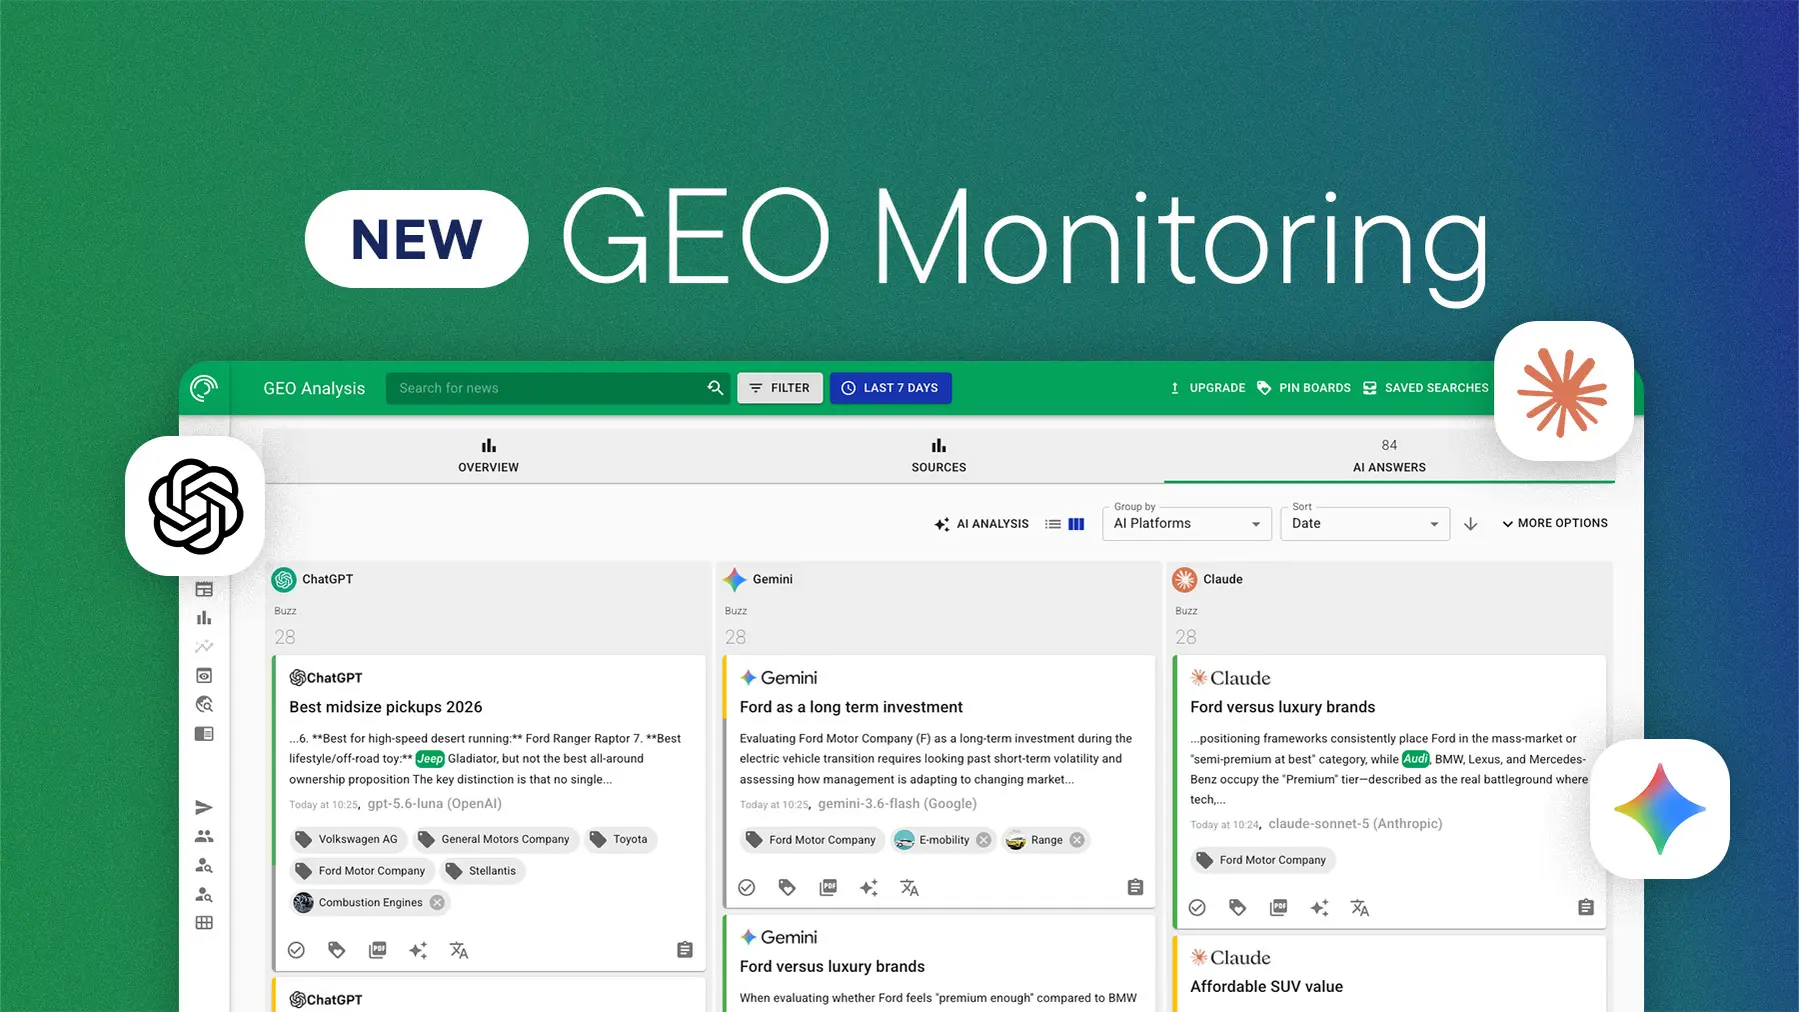Click the send paper-plane icon in sidebar
Screen dimensions: 1799x1012
pyautogui.click(x=204, y=807)
